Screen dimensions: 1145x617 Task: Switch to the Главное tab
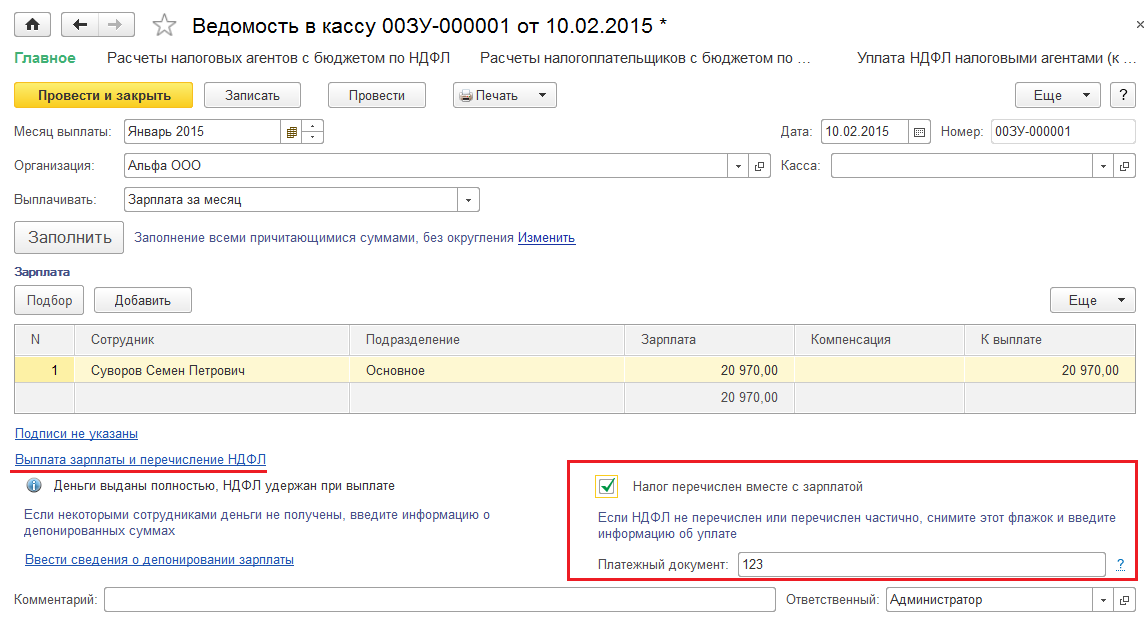click(45, 58)
